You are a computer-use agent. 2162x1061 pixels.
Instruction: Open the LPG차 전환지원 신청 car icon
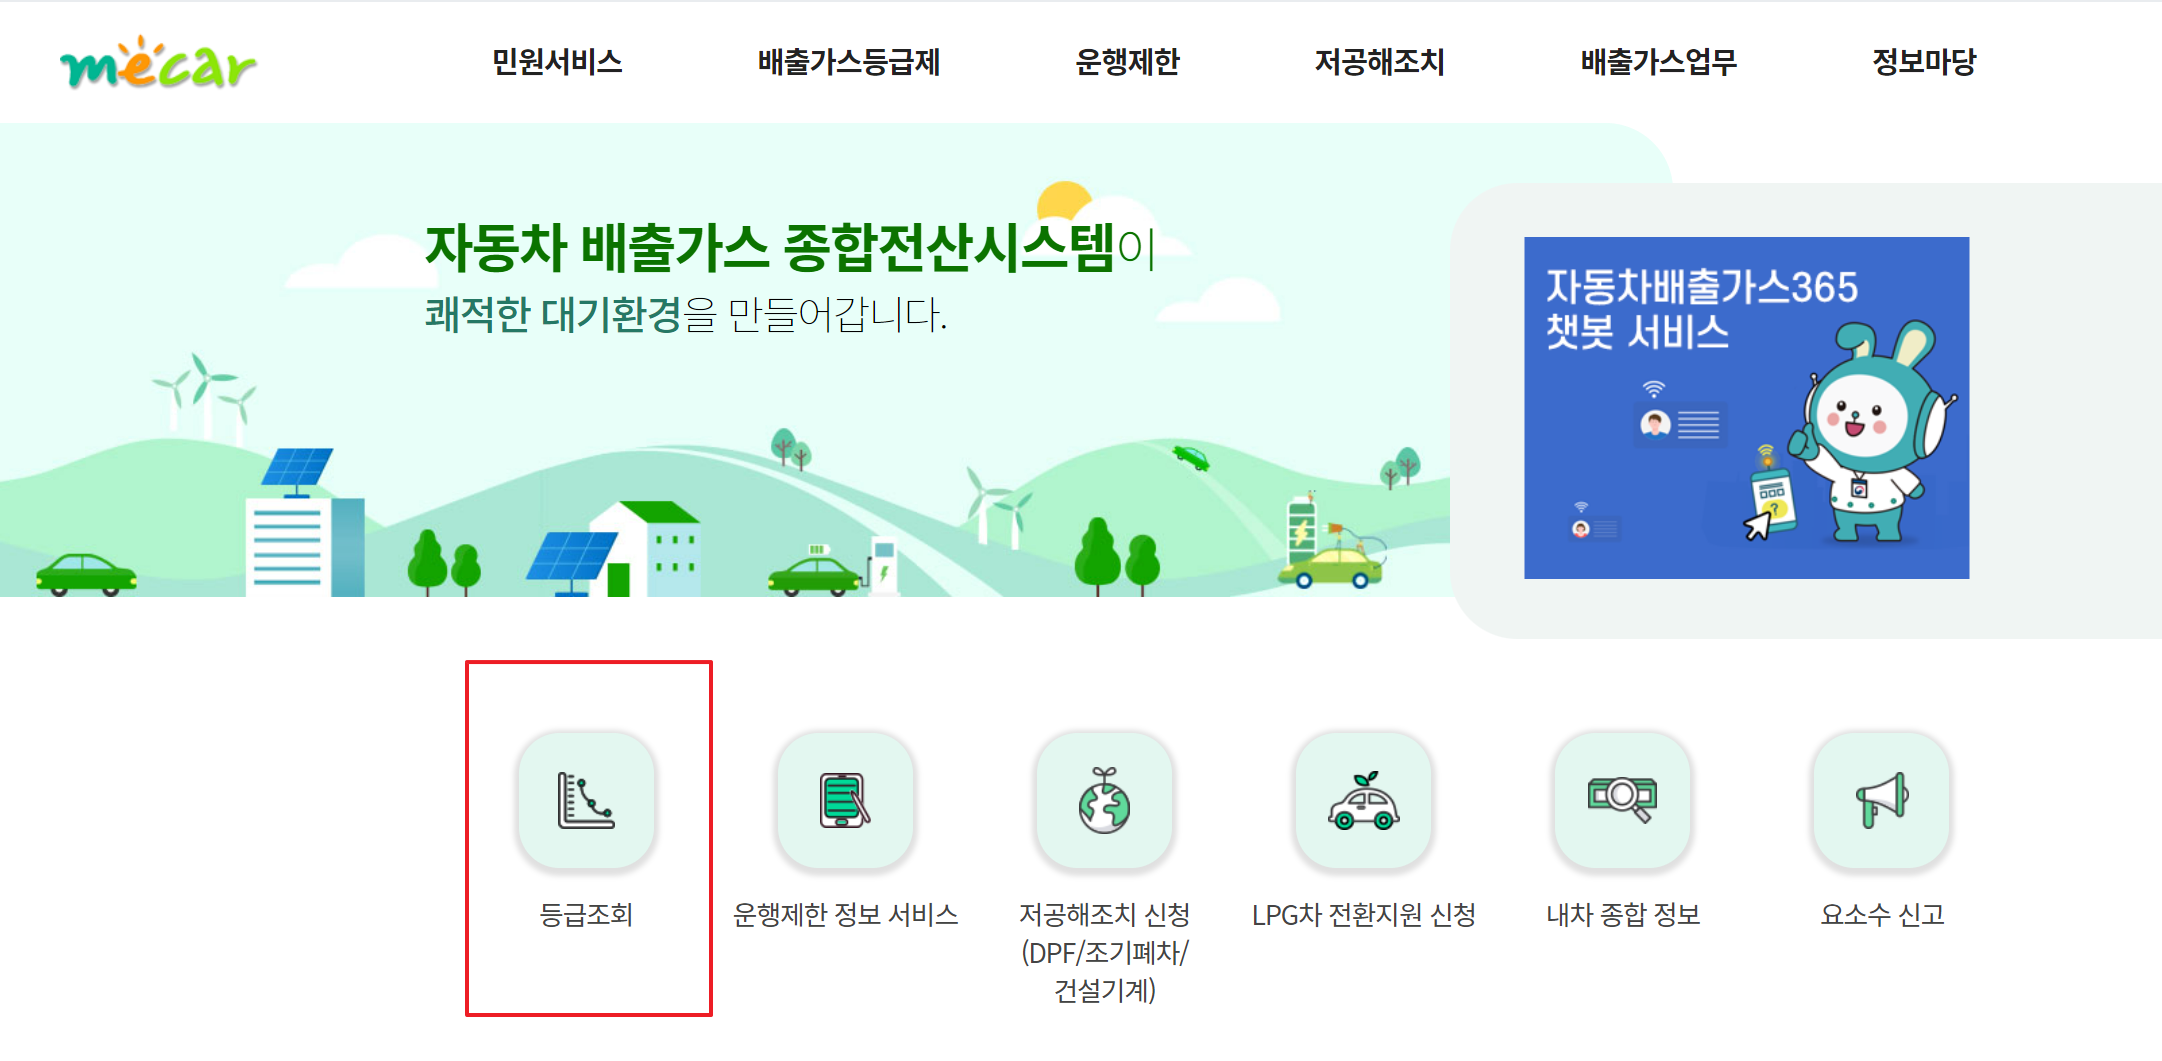[1363, 800]
